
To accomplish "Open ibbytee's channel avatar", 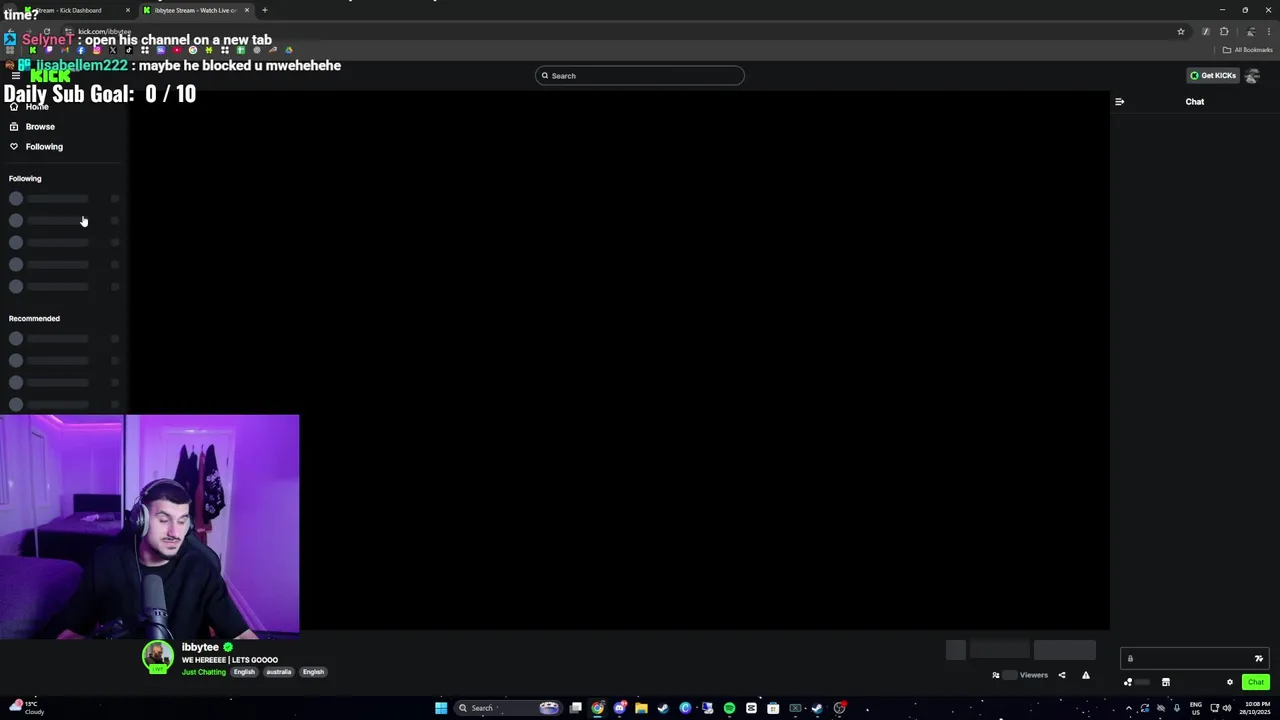I will 157,656.
